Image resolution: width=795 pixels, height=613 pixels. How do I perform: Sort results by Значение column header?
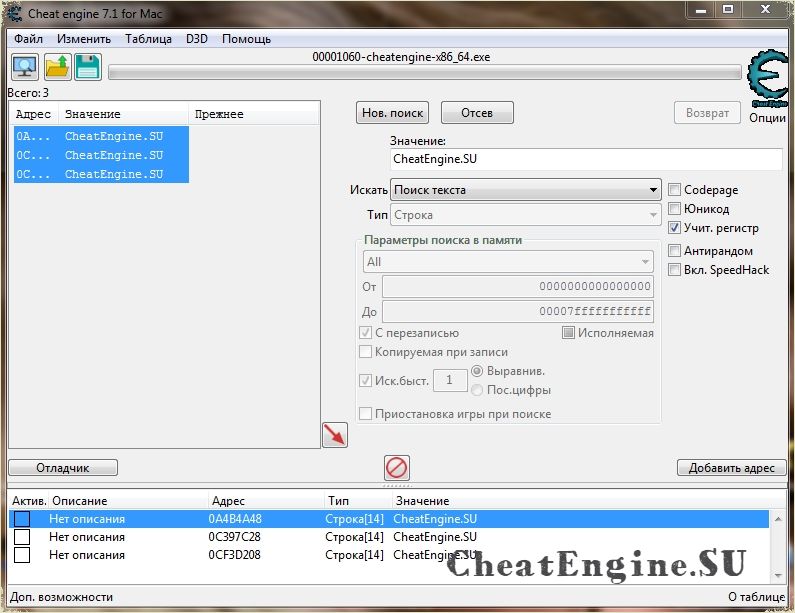coord(123,114)
